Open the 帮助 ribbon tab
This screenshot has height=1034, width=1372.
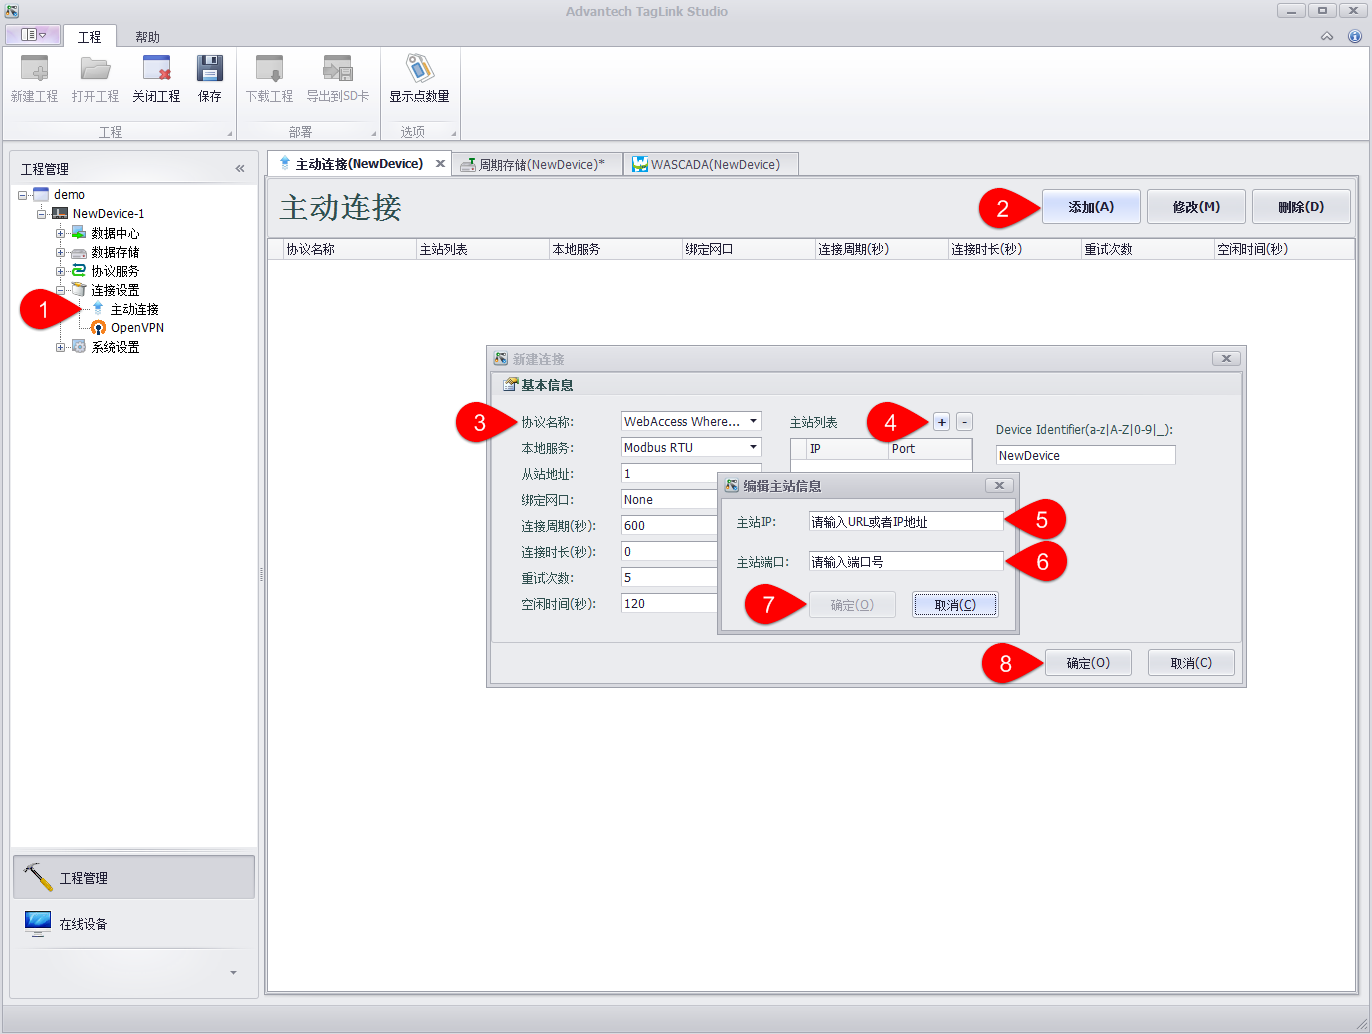[147, 37]
